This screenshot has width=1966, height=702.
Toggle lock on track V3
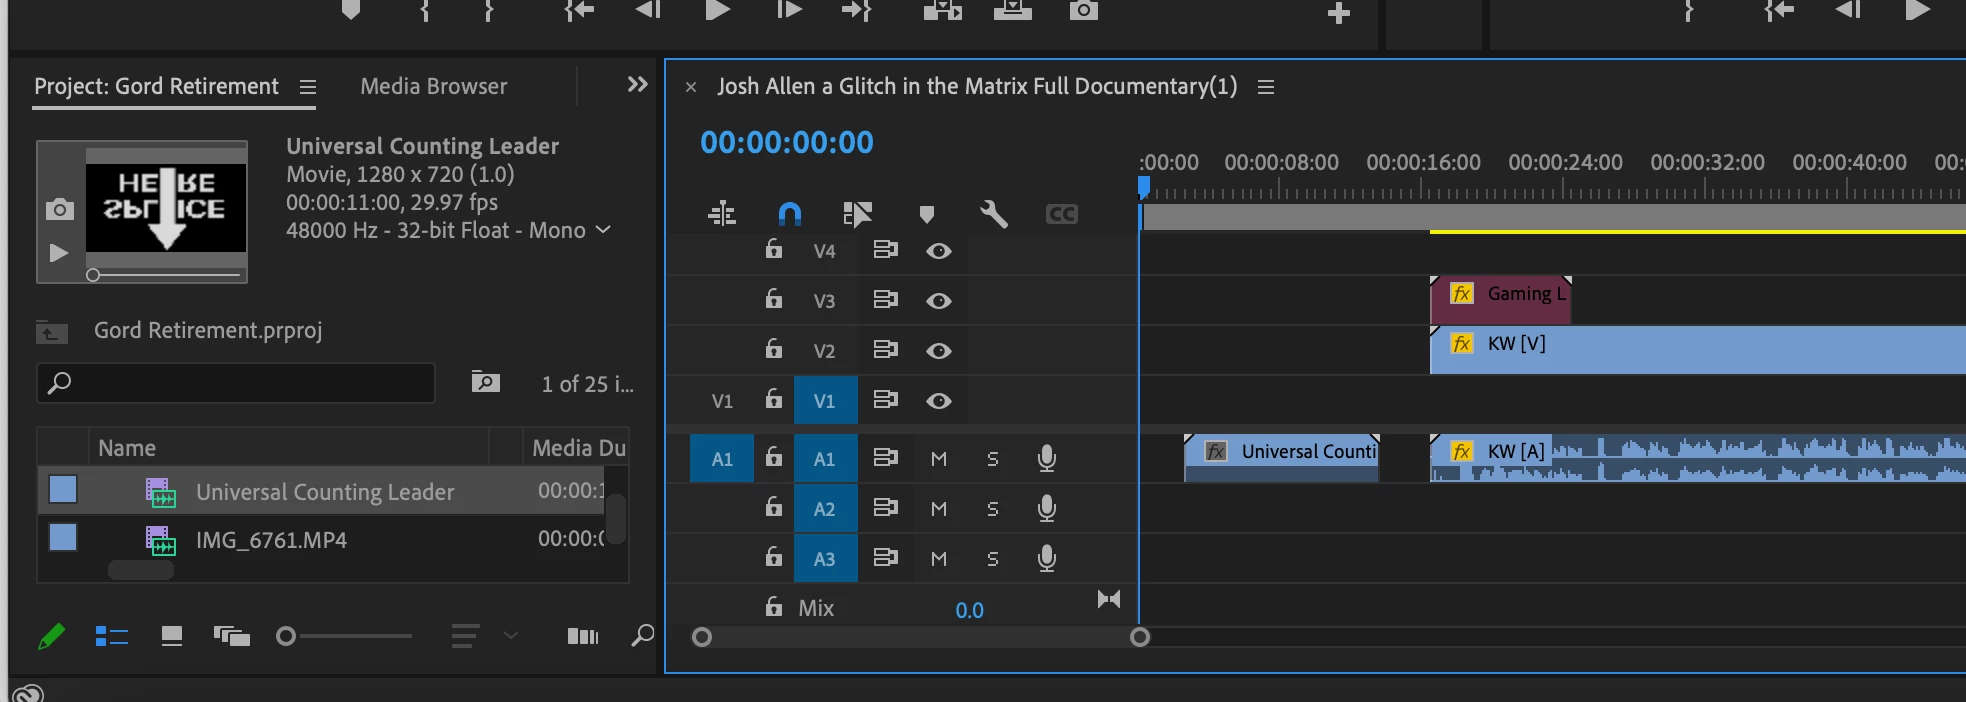coord(774,299)
